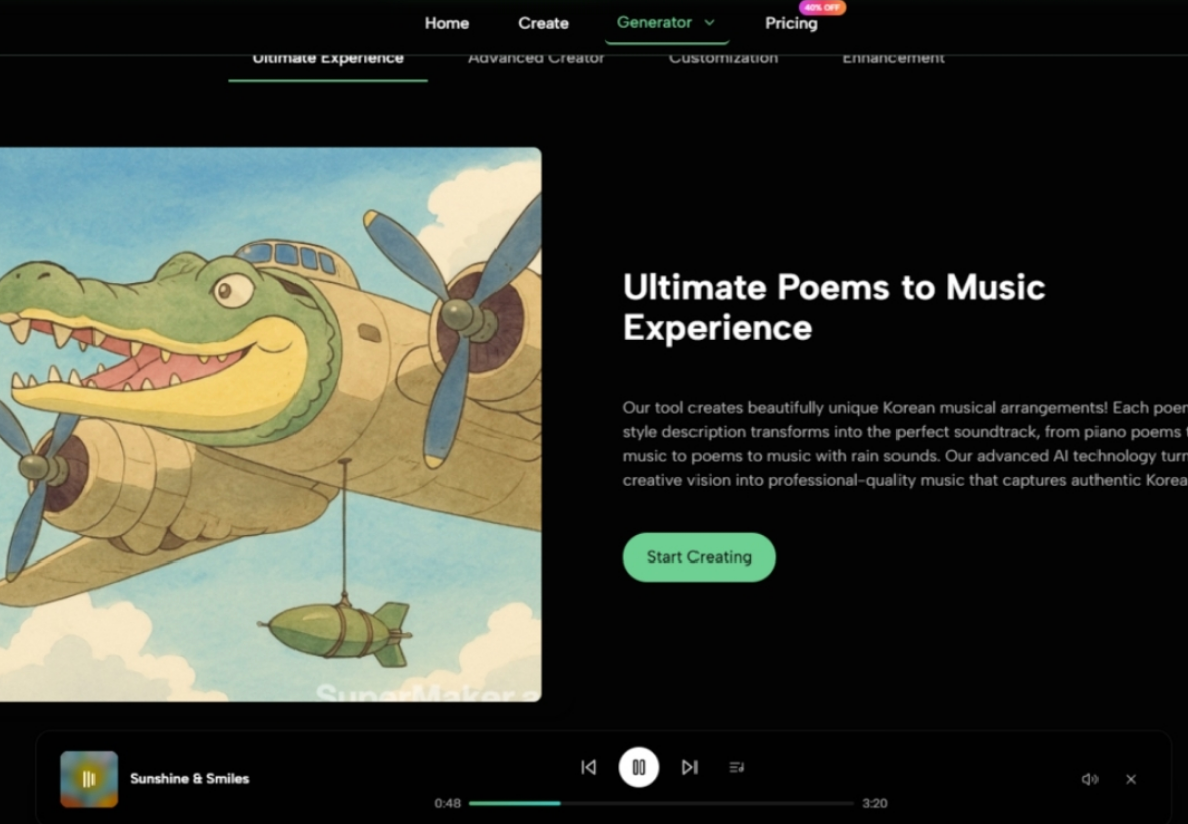The width and height of the screenshot is (1188, 824).
Task: Pause the currently playing song
Action: [x=638, y=767]
